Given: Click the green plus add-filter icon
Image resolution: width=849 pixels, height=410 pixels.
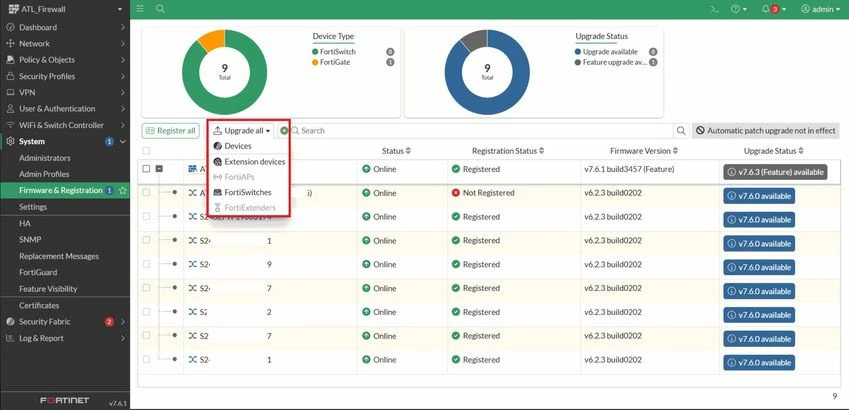Looking at the screenshot, I should [284, 131].
